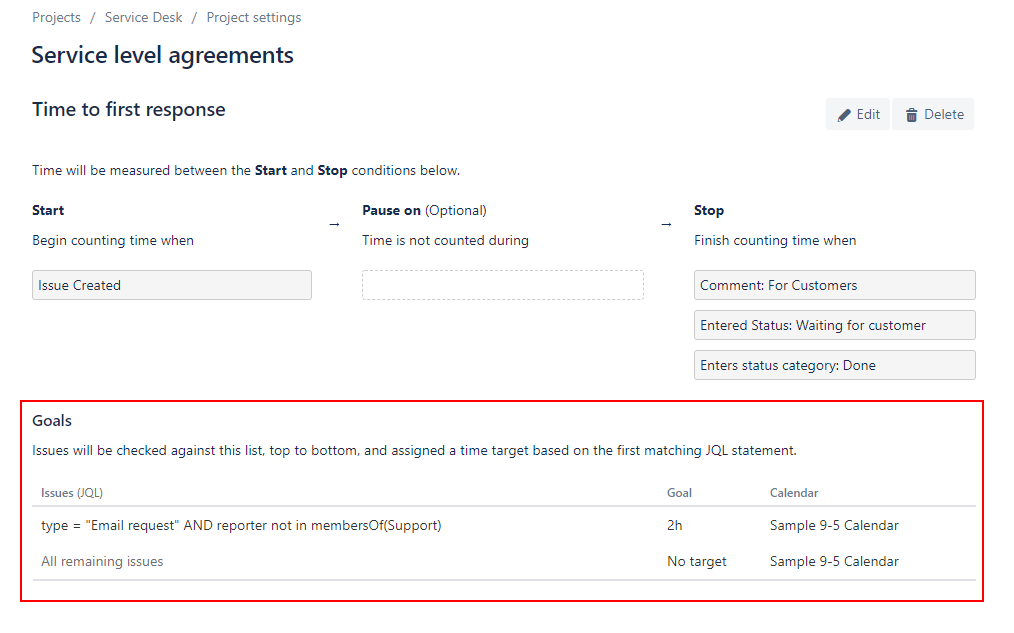
Task: Select Entered Status: Waiting for customer
Action: coord(834,325)
